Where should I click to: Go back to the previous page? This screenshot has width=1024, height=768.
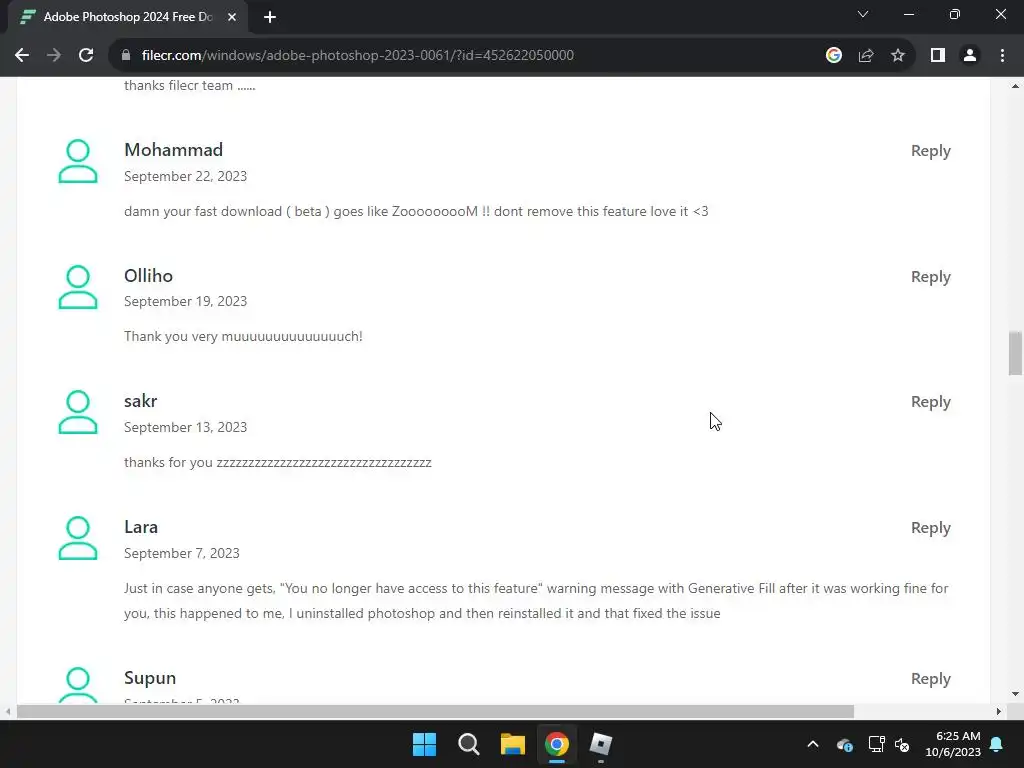coord(22,56)
